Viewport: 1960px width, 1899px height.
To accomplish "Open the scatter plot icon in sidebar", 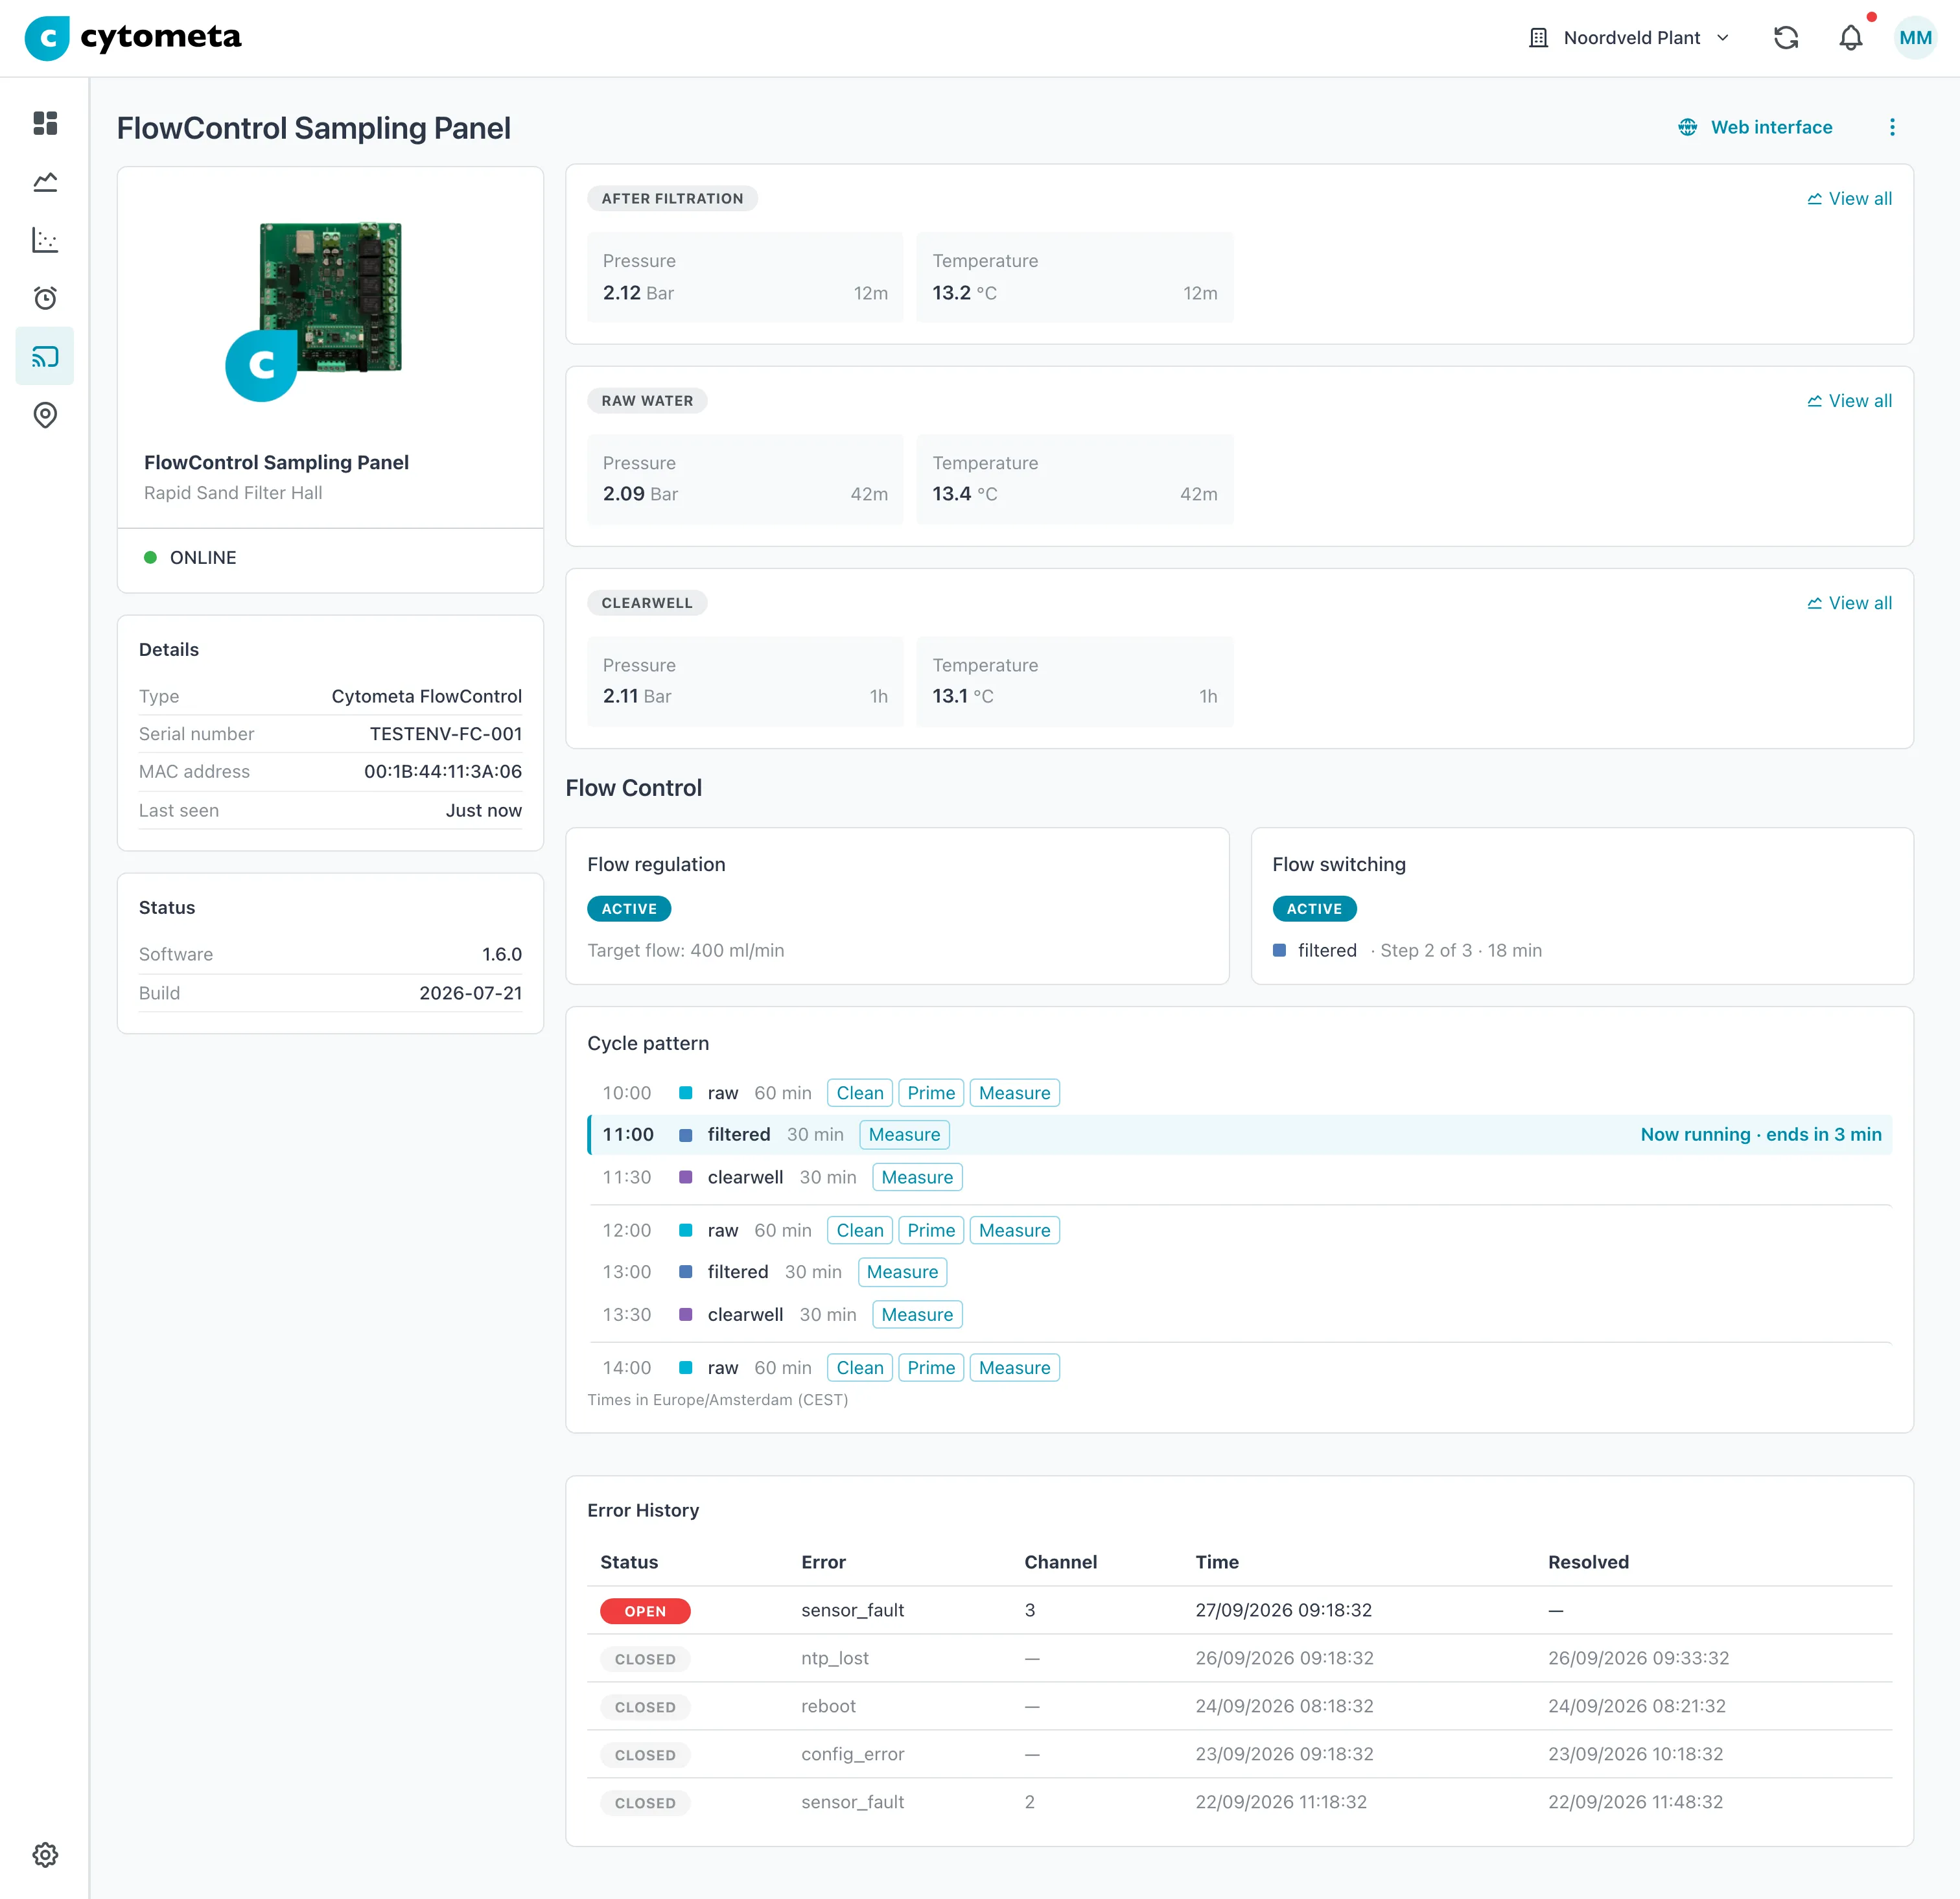I will pos(45,240).
